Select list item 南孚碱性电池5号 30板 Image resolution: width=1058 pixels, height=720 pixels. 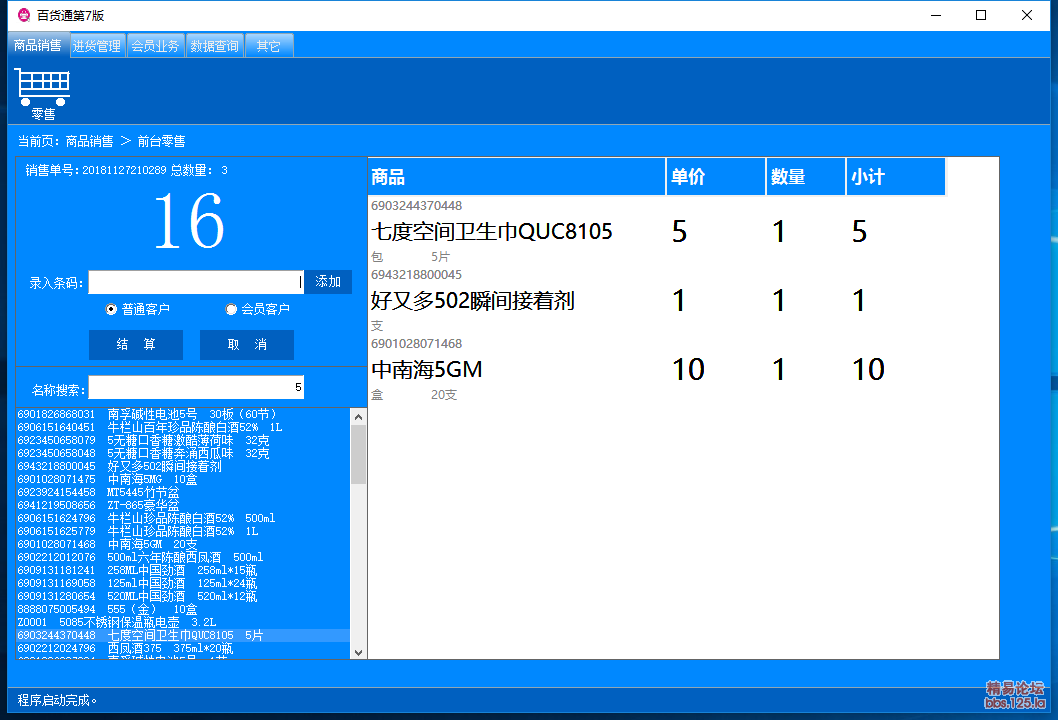click(x=182, y=414)
